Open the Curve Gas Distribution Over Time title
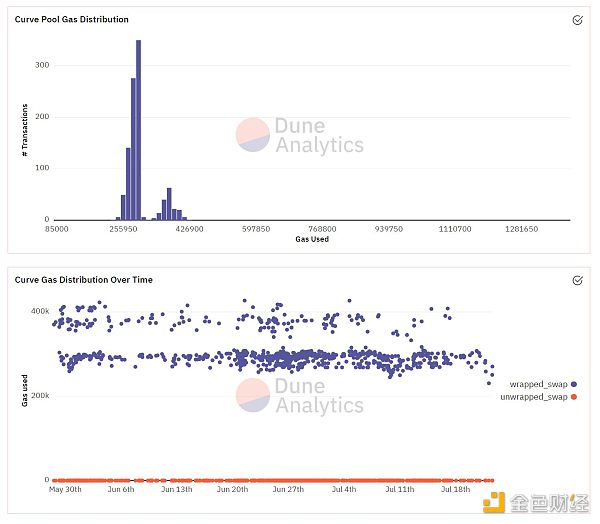Screen dimensions: 600x524 click(x=84, y=280)
